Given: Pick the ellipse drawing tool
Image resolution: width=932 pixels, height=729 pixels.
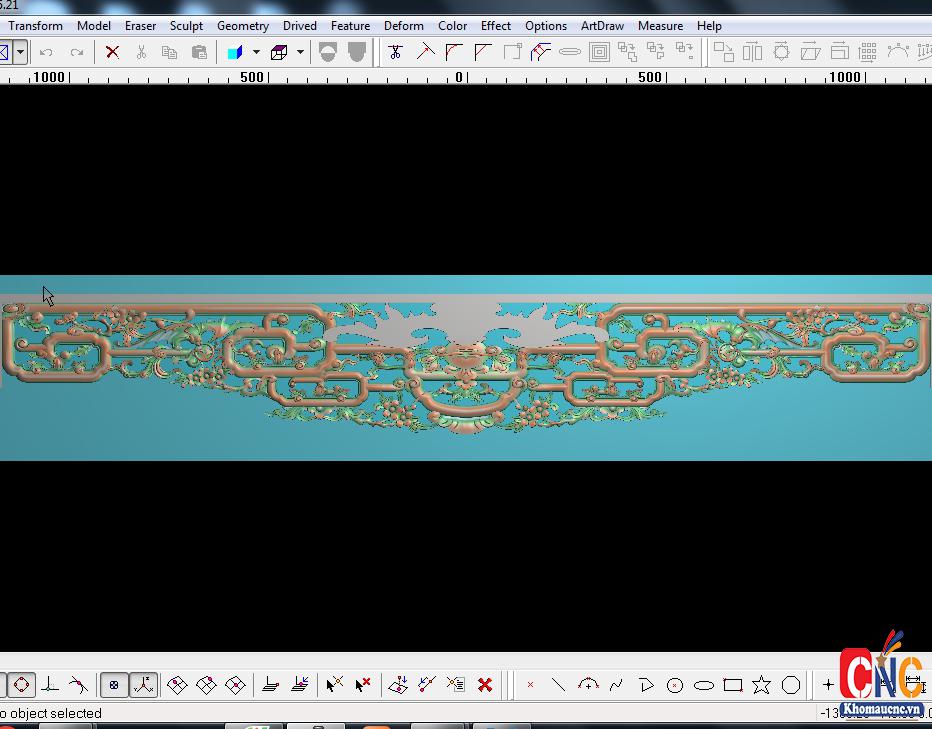Looking at the screenshot, I should [704, 685].
